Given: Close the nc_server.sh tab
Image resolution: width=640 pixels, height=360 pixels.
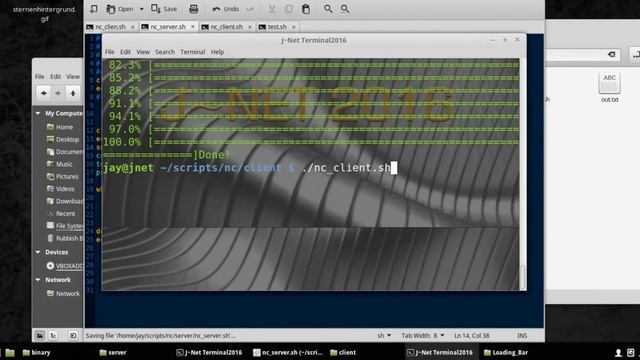Looking at the screenshot, I should (x=193, y=27).
